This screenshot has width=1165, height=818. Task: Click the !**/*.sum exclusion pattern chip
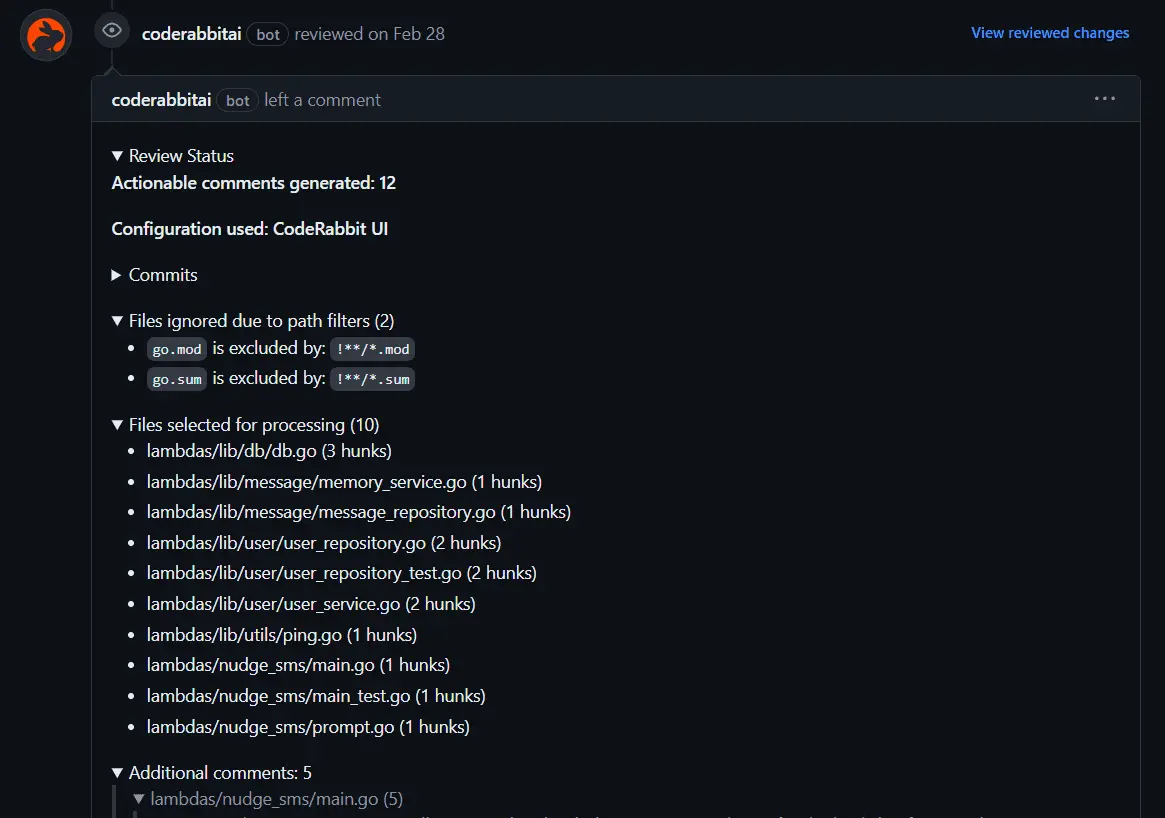point(372,379)
